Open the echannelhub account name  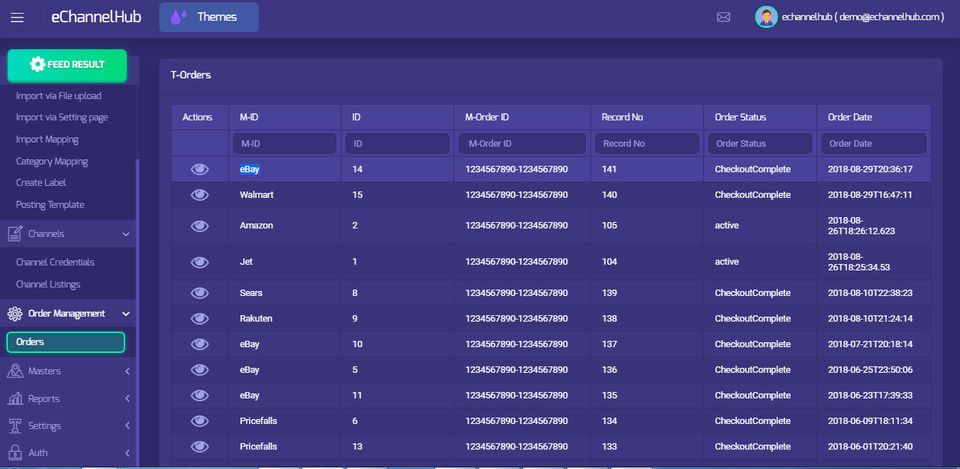pyautogui.click(x=863, y=17)
